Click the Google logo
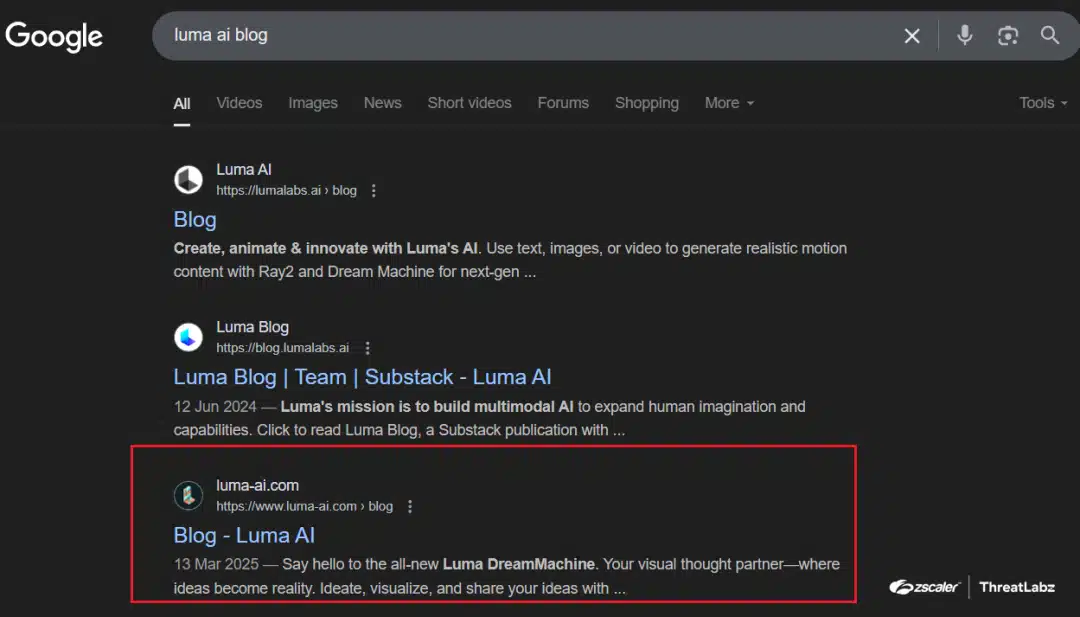This screenshot has width=1080, height=617. 54,36
